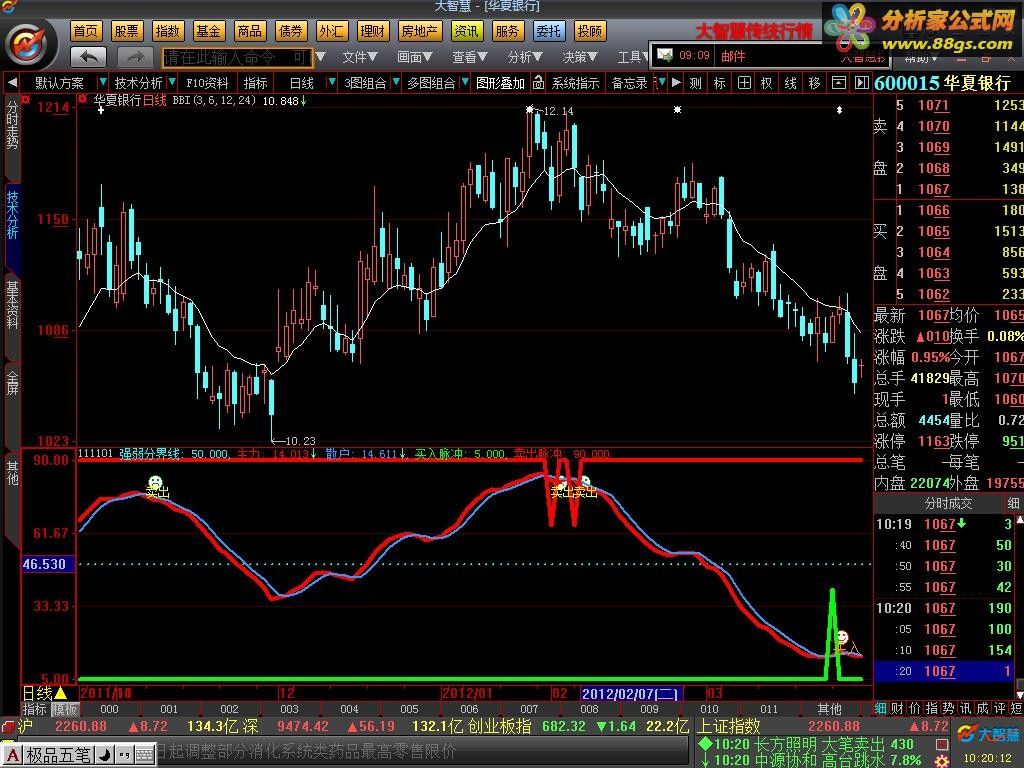Open the 查看 menu
Screen dimensions: 1024x768
tap(470, 57)
